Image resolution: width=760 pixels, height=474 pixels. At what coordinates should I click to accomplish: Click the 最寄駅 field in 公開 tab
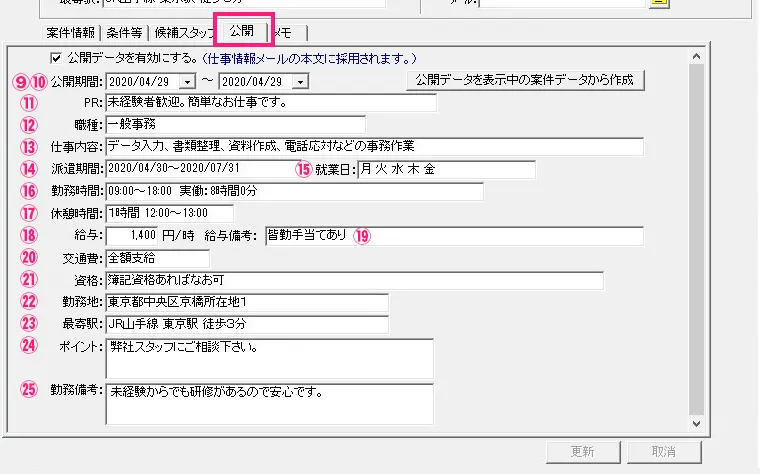tap(247, 324)
